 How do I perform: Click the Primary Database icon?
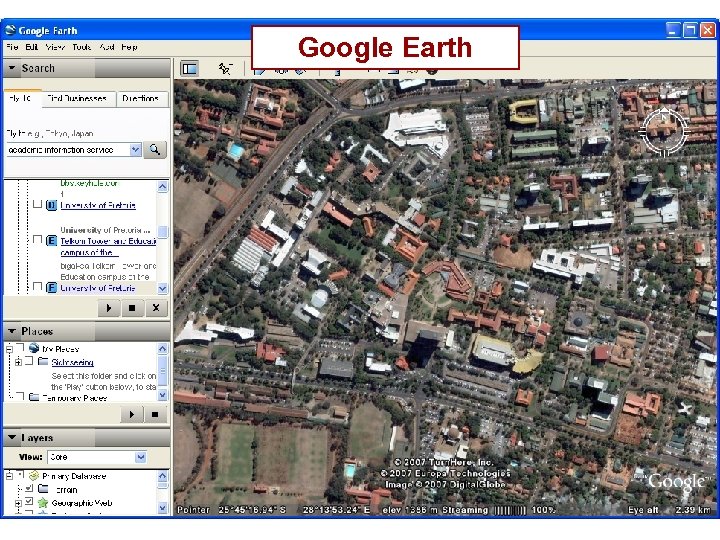[34, 476]
